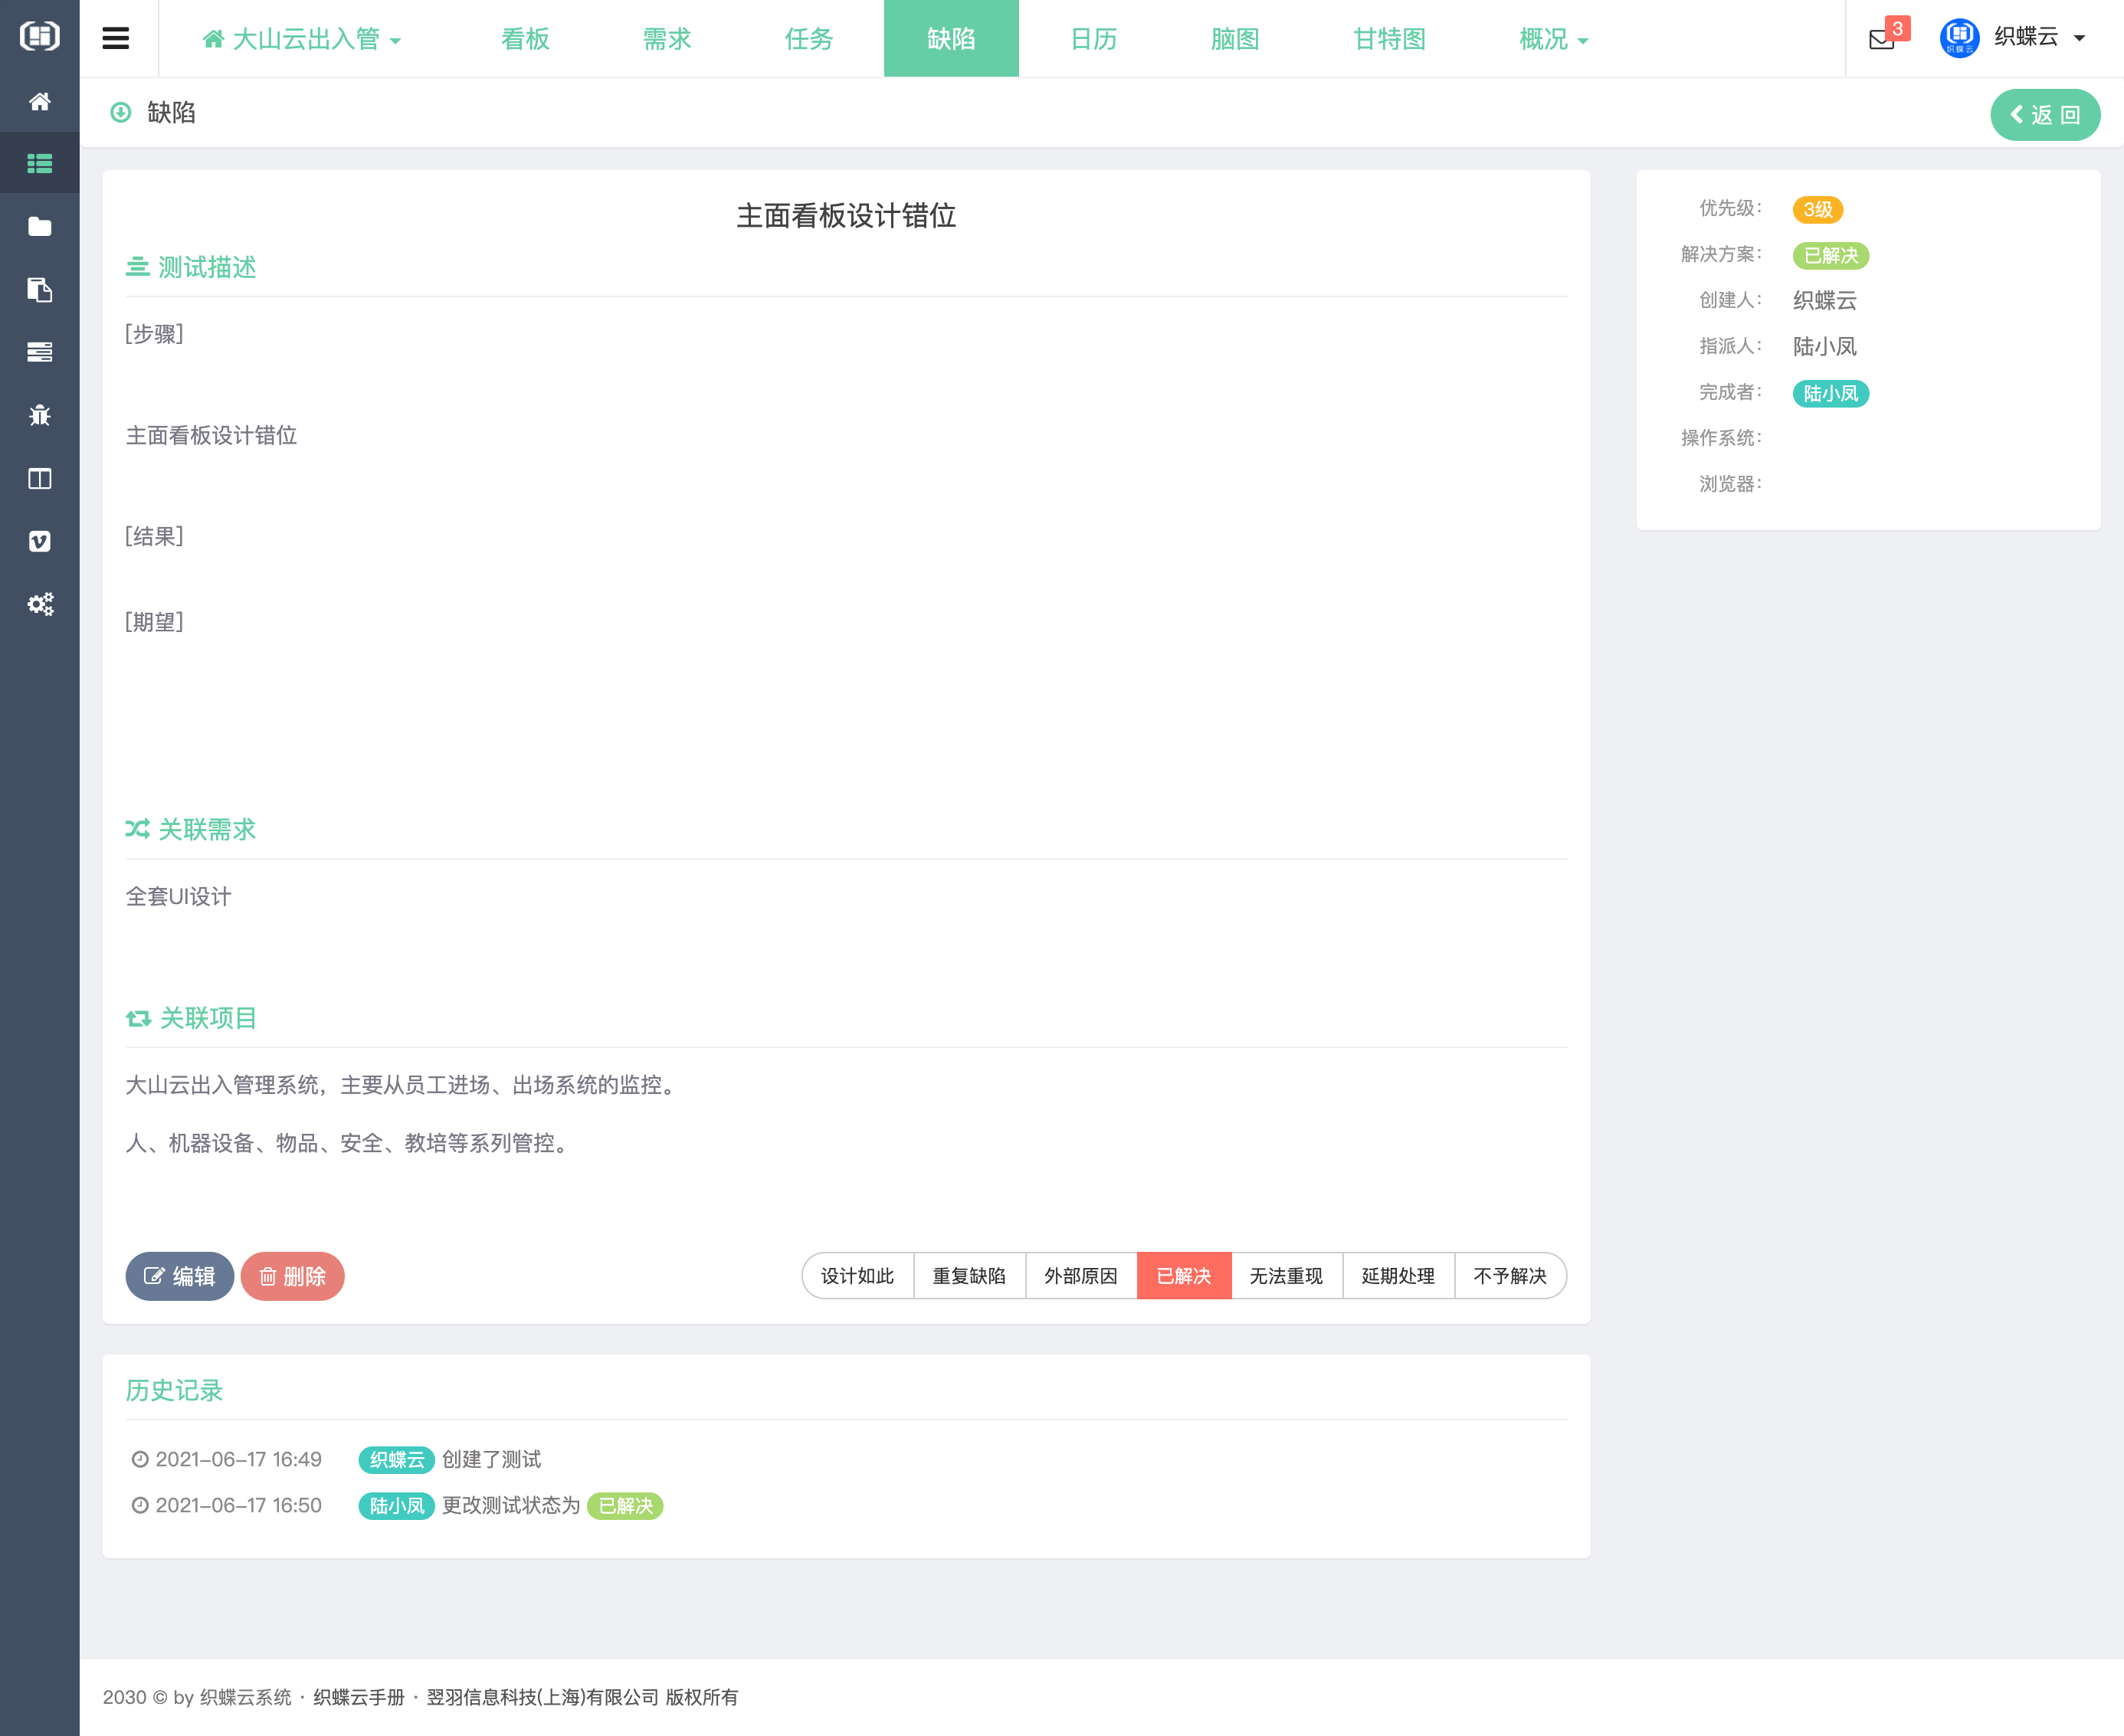The width and height of the screenshot is (2124, 1736).
Task: Click the home icon in sidebar
Action: pos(39,101)
